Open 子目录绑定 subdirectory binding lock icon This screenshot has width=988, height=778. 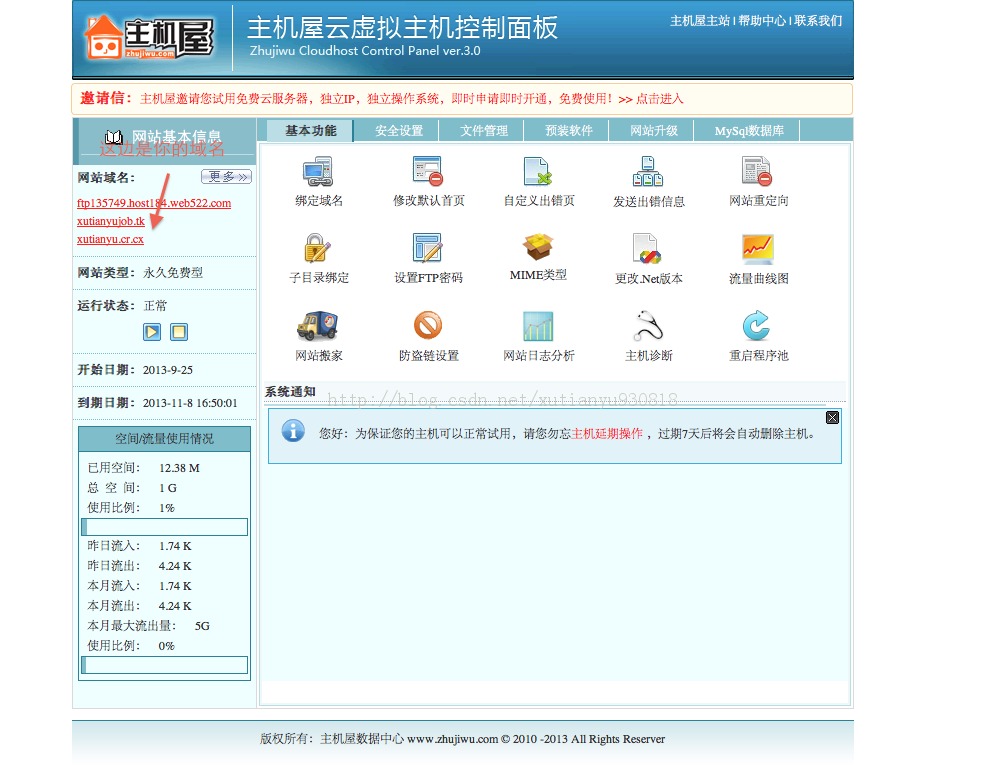317,248
